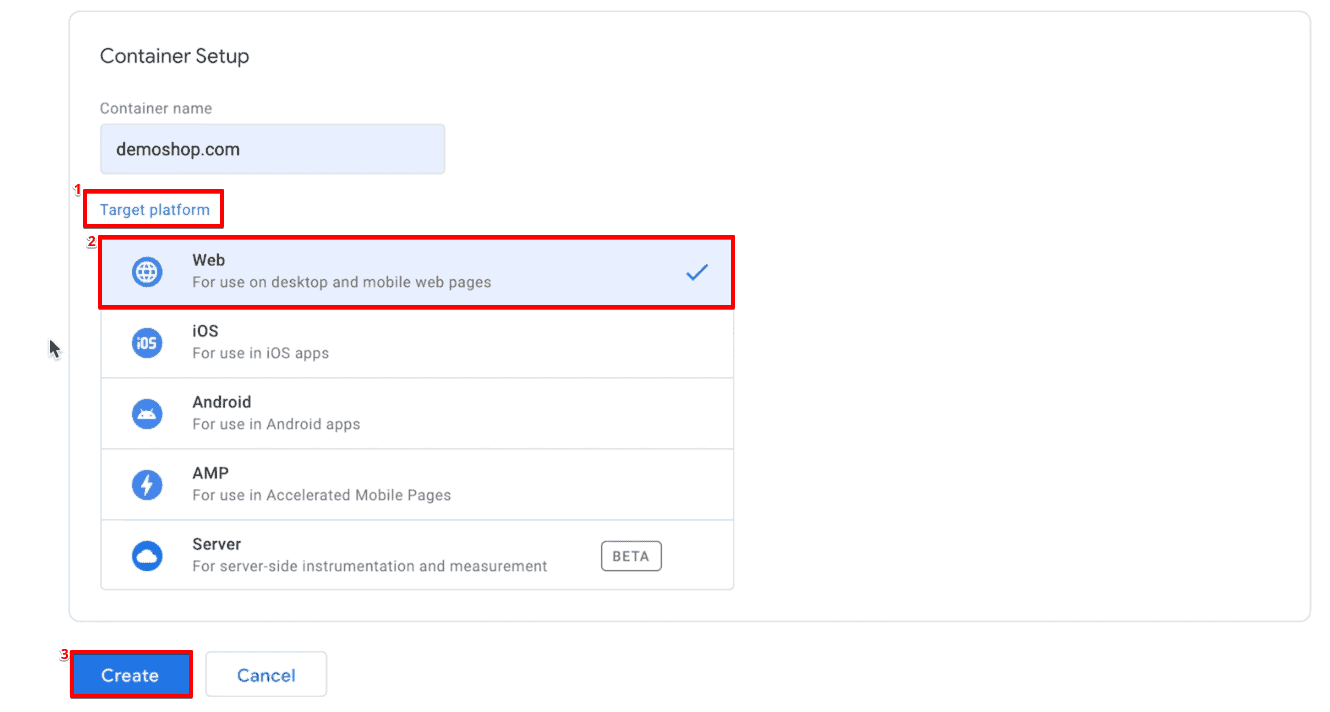
Task: Click the Server cloud icon
Action: (147, 555)
